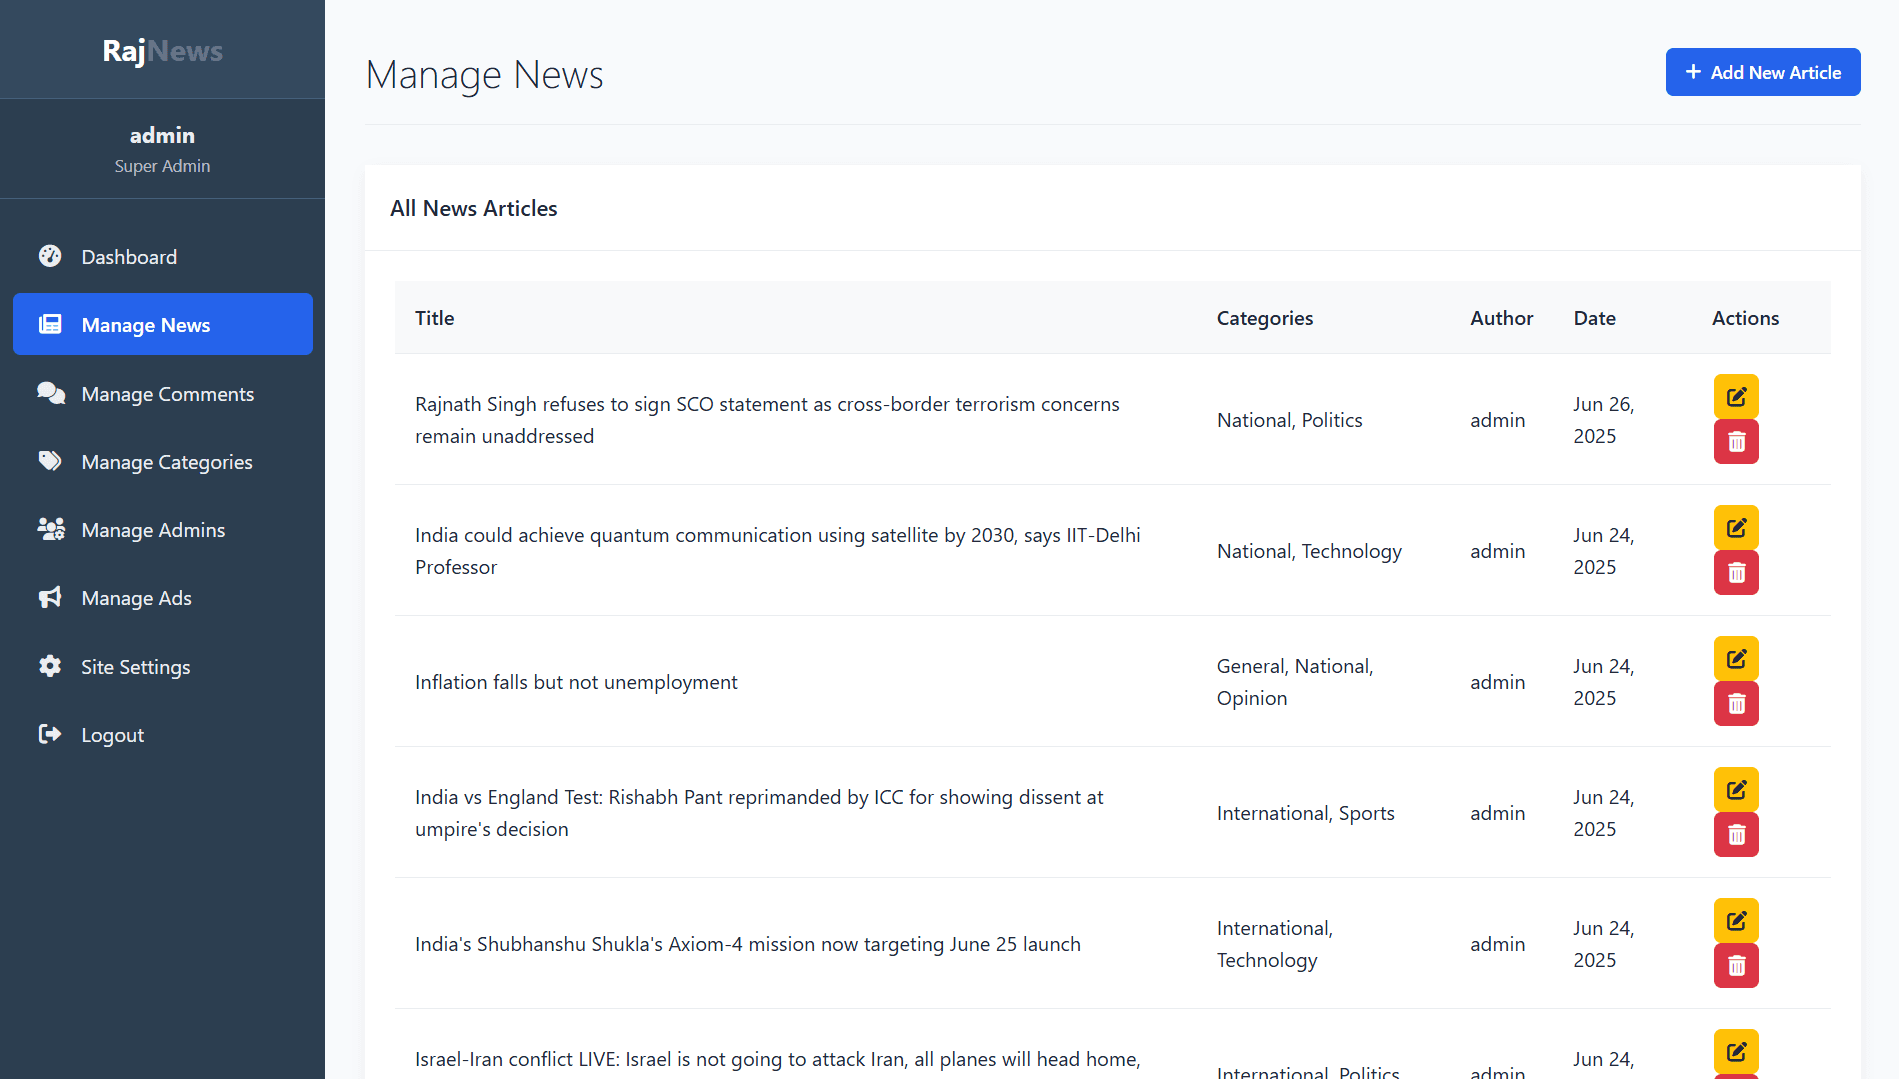1899x1079 pixels.
Task: Click the Add New Article button
Action: click(x=1762, y=71)
